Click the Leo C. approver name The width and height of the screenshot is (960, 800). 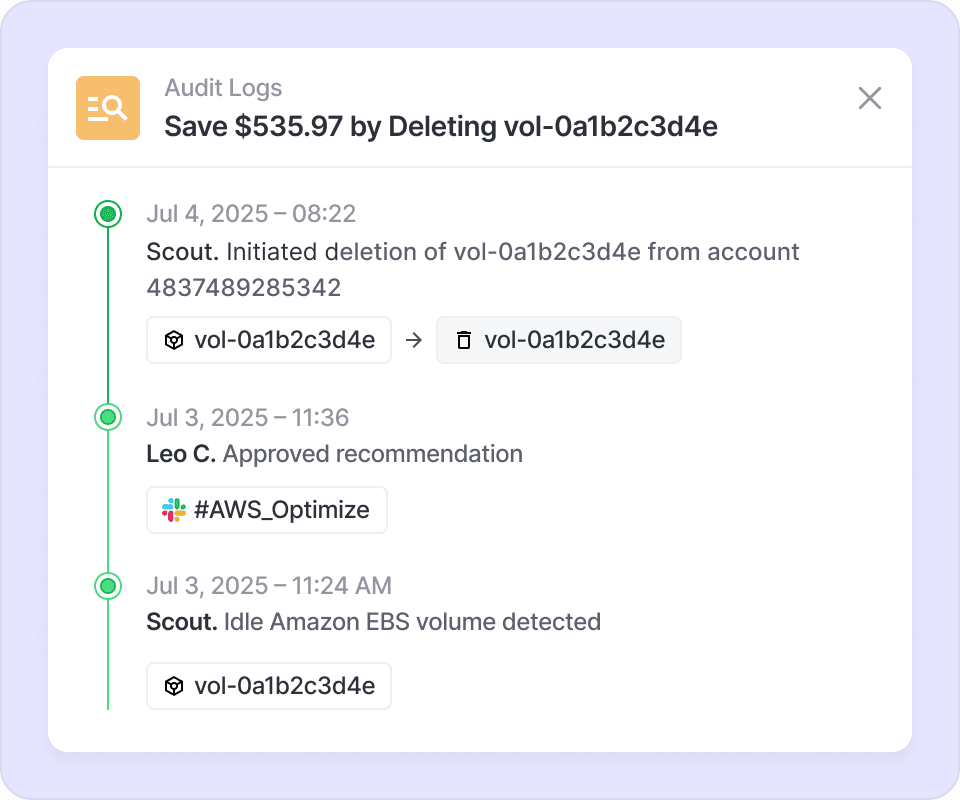click(x=181, y=454)
